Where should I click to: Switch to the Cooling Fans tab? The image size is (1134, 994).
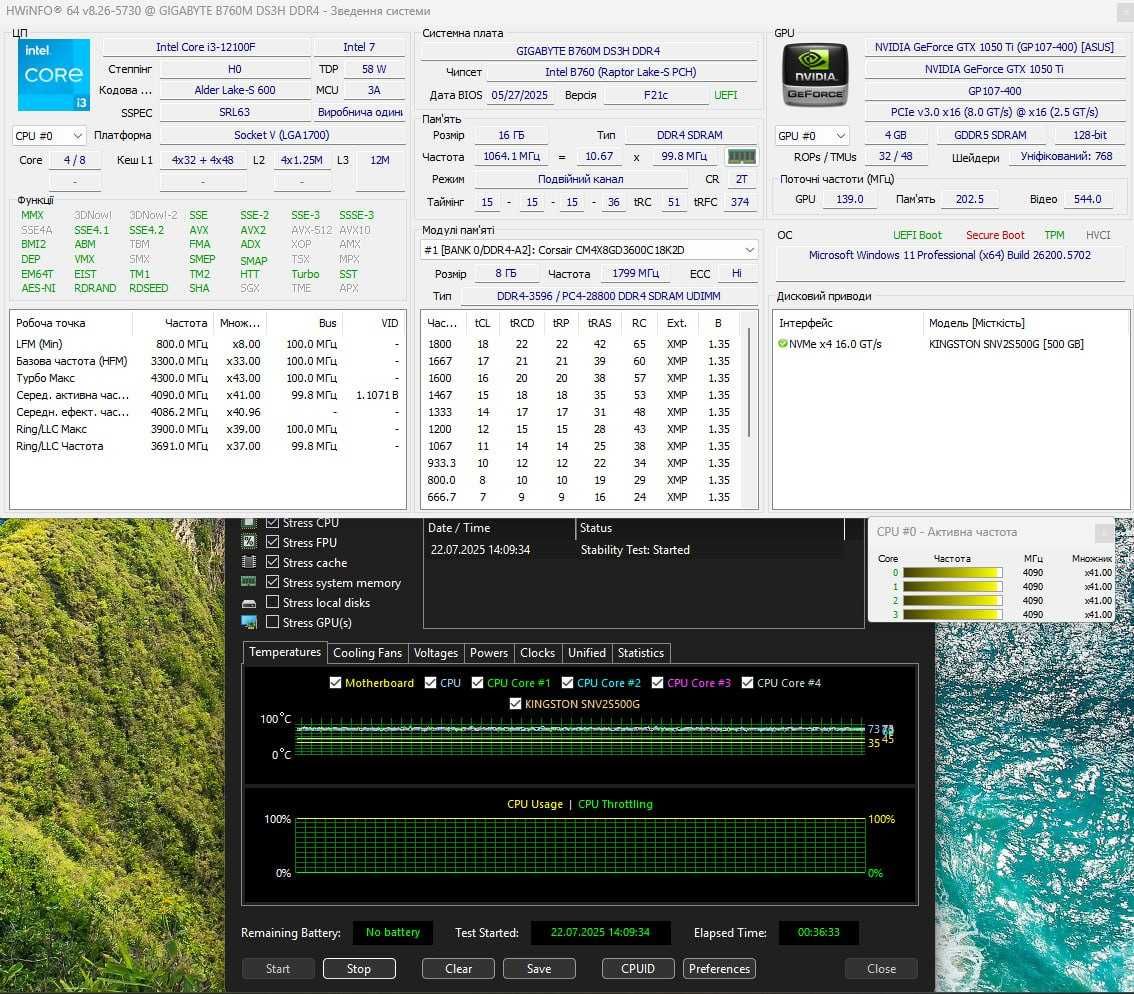(x=367, y=653)
